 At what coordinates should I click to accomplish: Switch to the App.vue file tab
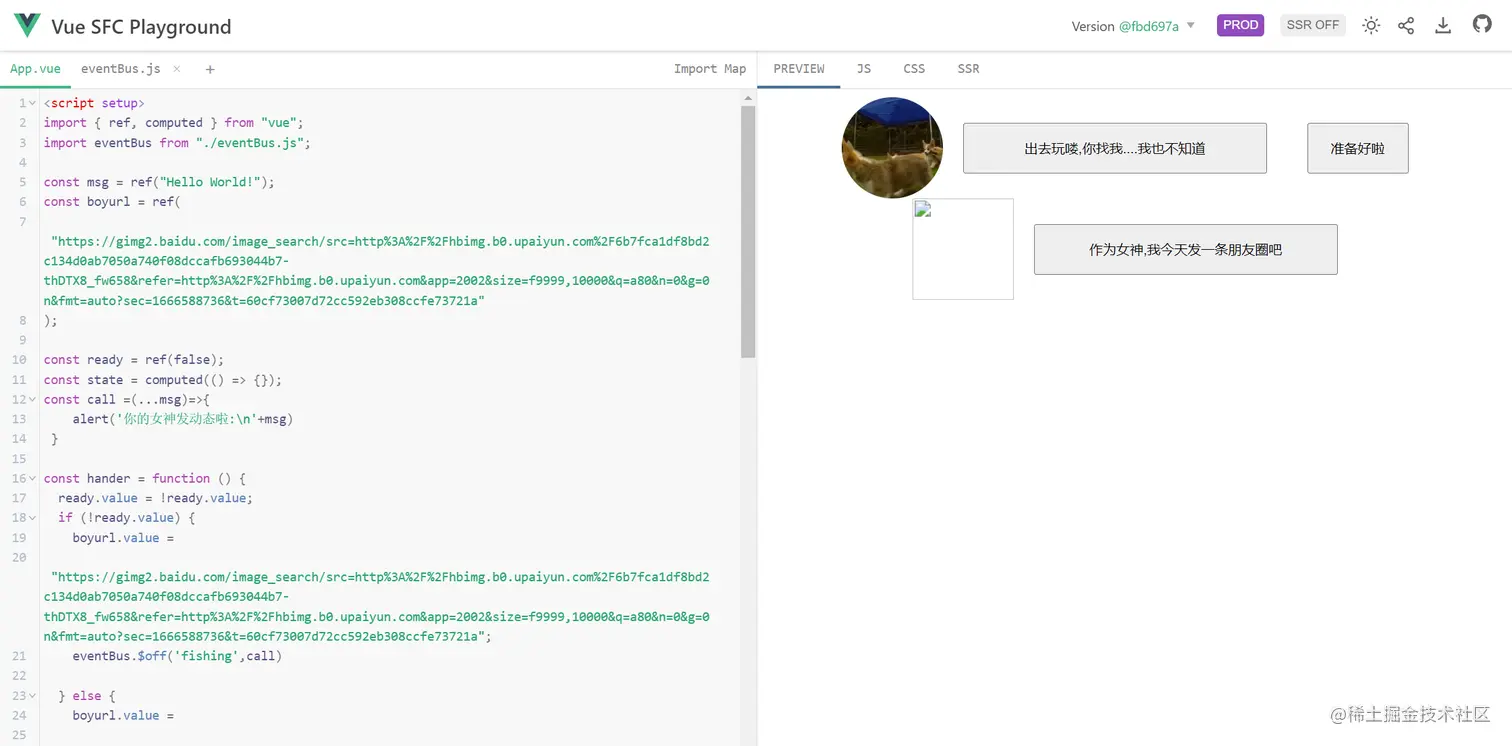tap(35, 69)
